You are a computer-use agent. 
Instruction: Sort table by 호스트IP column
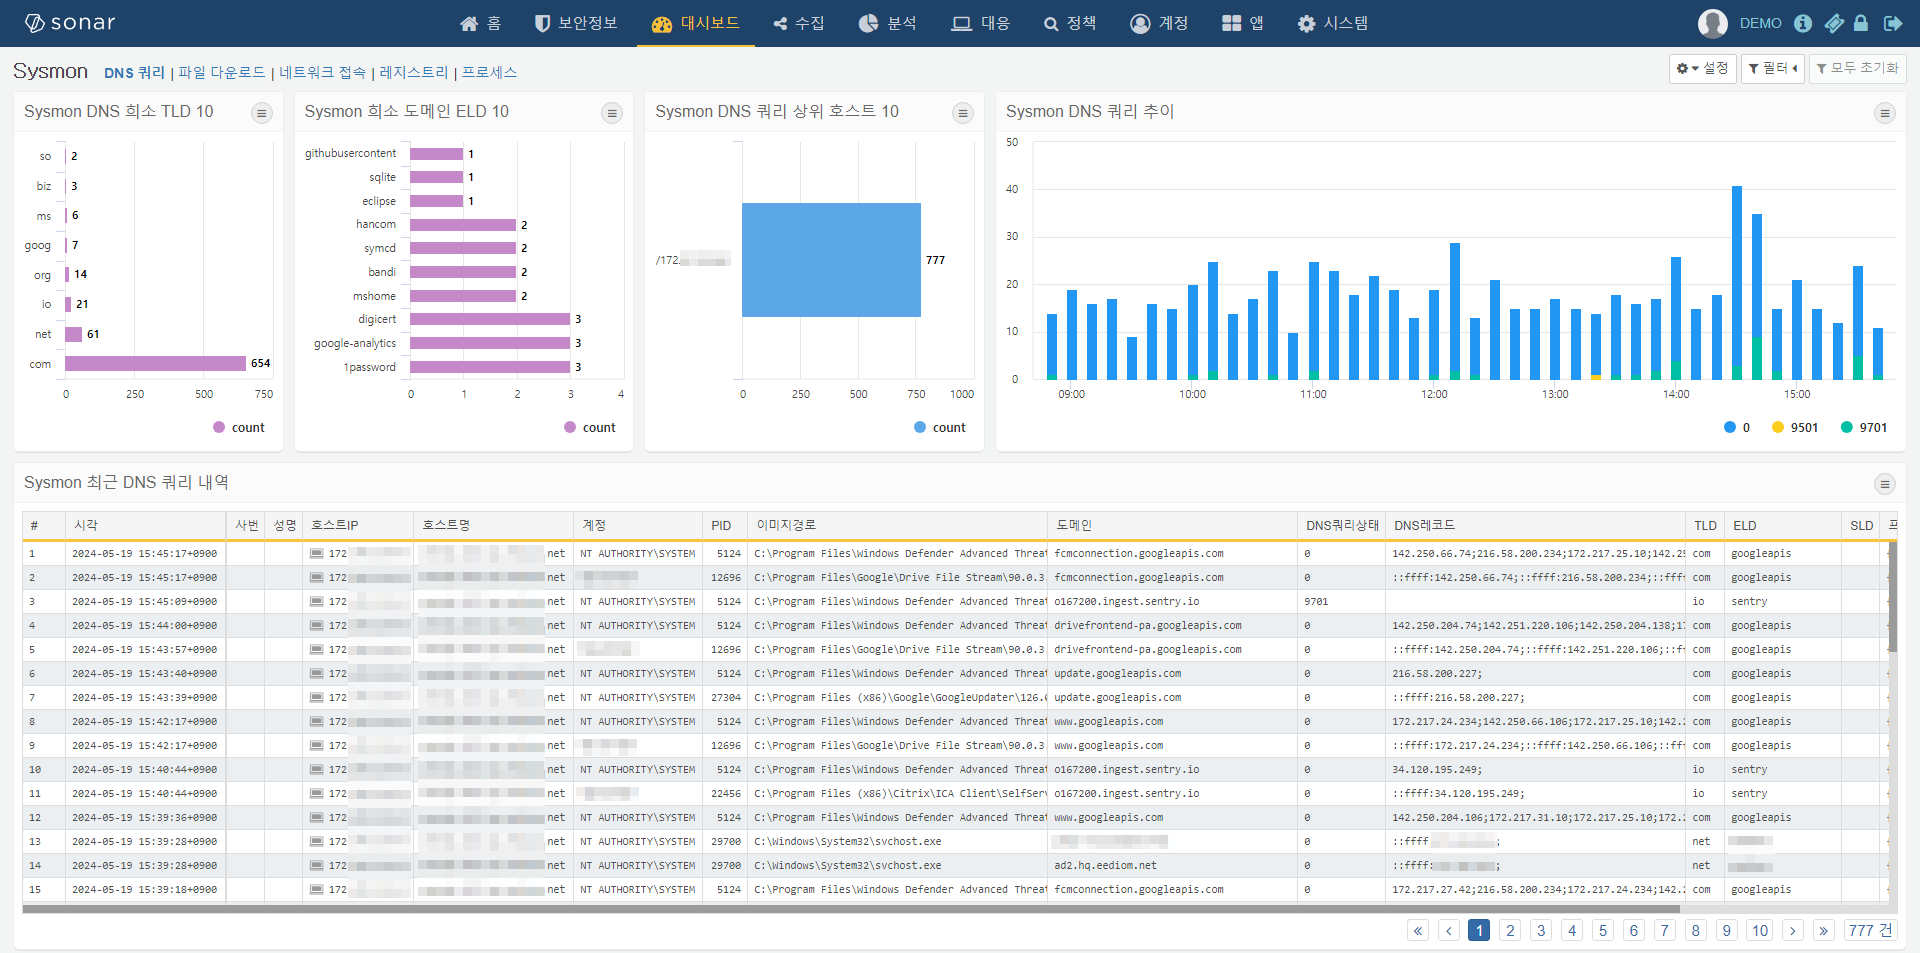tap(358, 526)
